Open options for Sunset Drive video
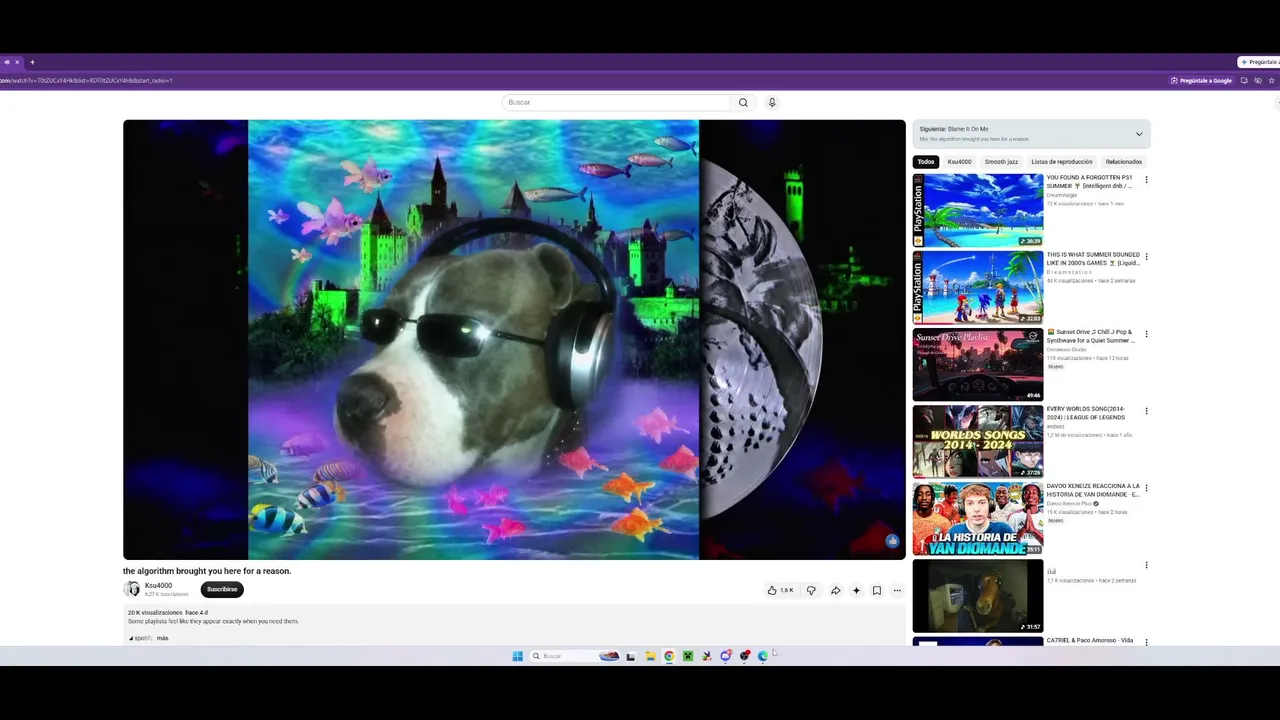This screenshot has height=720, width=1280. 1146,334
